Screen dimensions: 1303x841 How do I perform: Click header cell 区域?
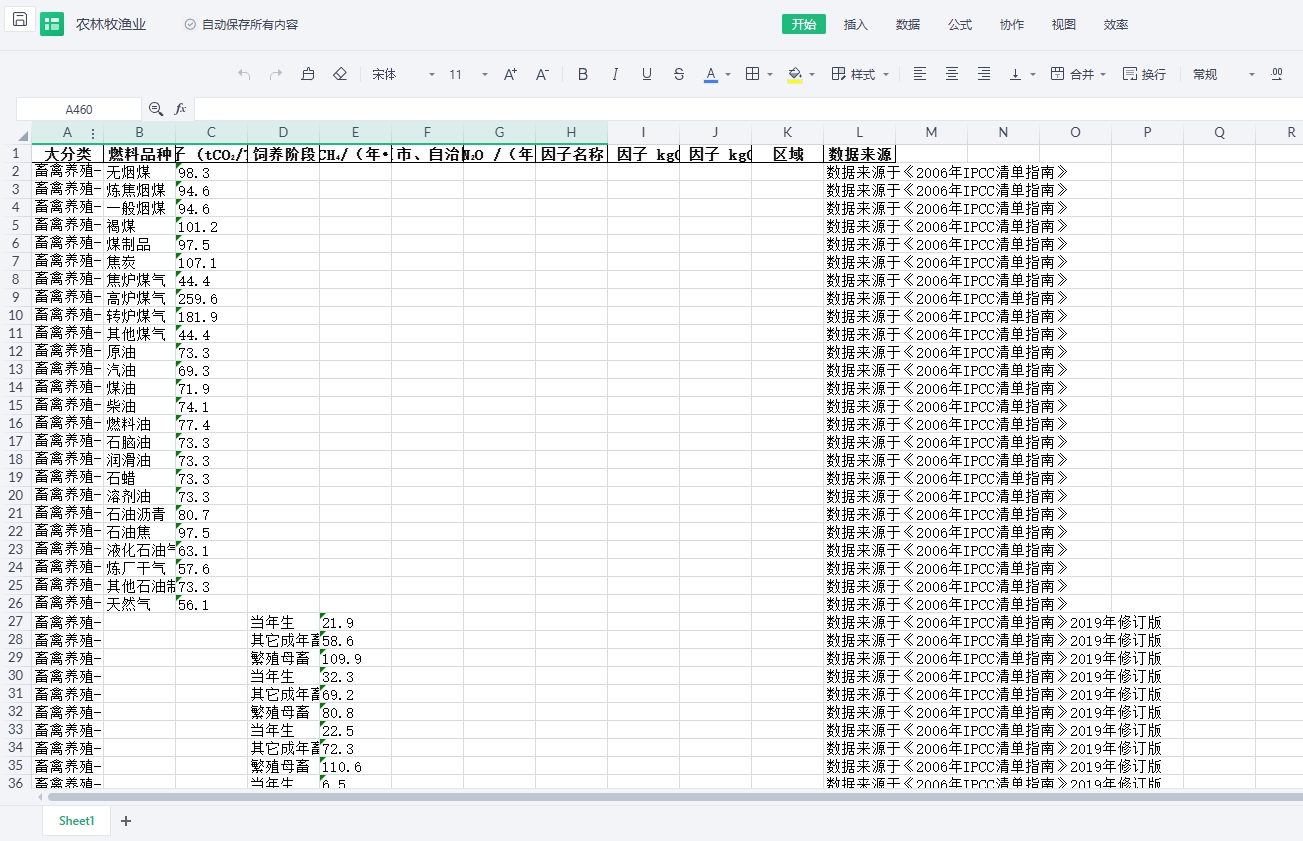(x=787, y=154)
